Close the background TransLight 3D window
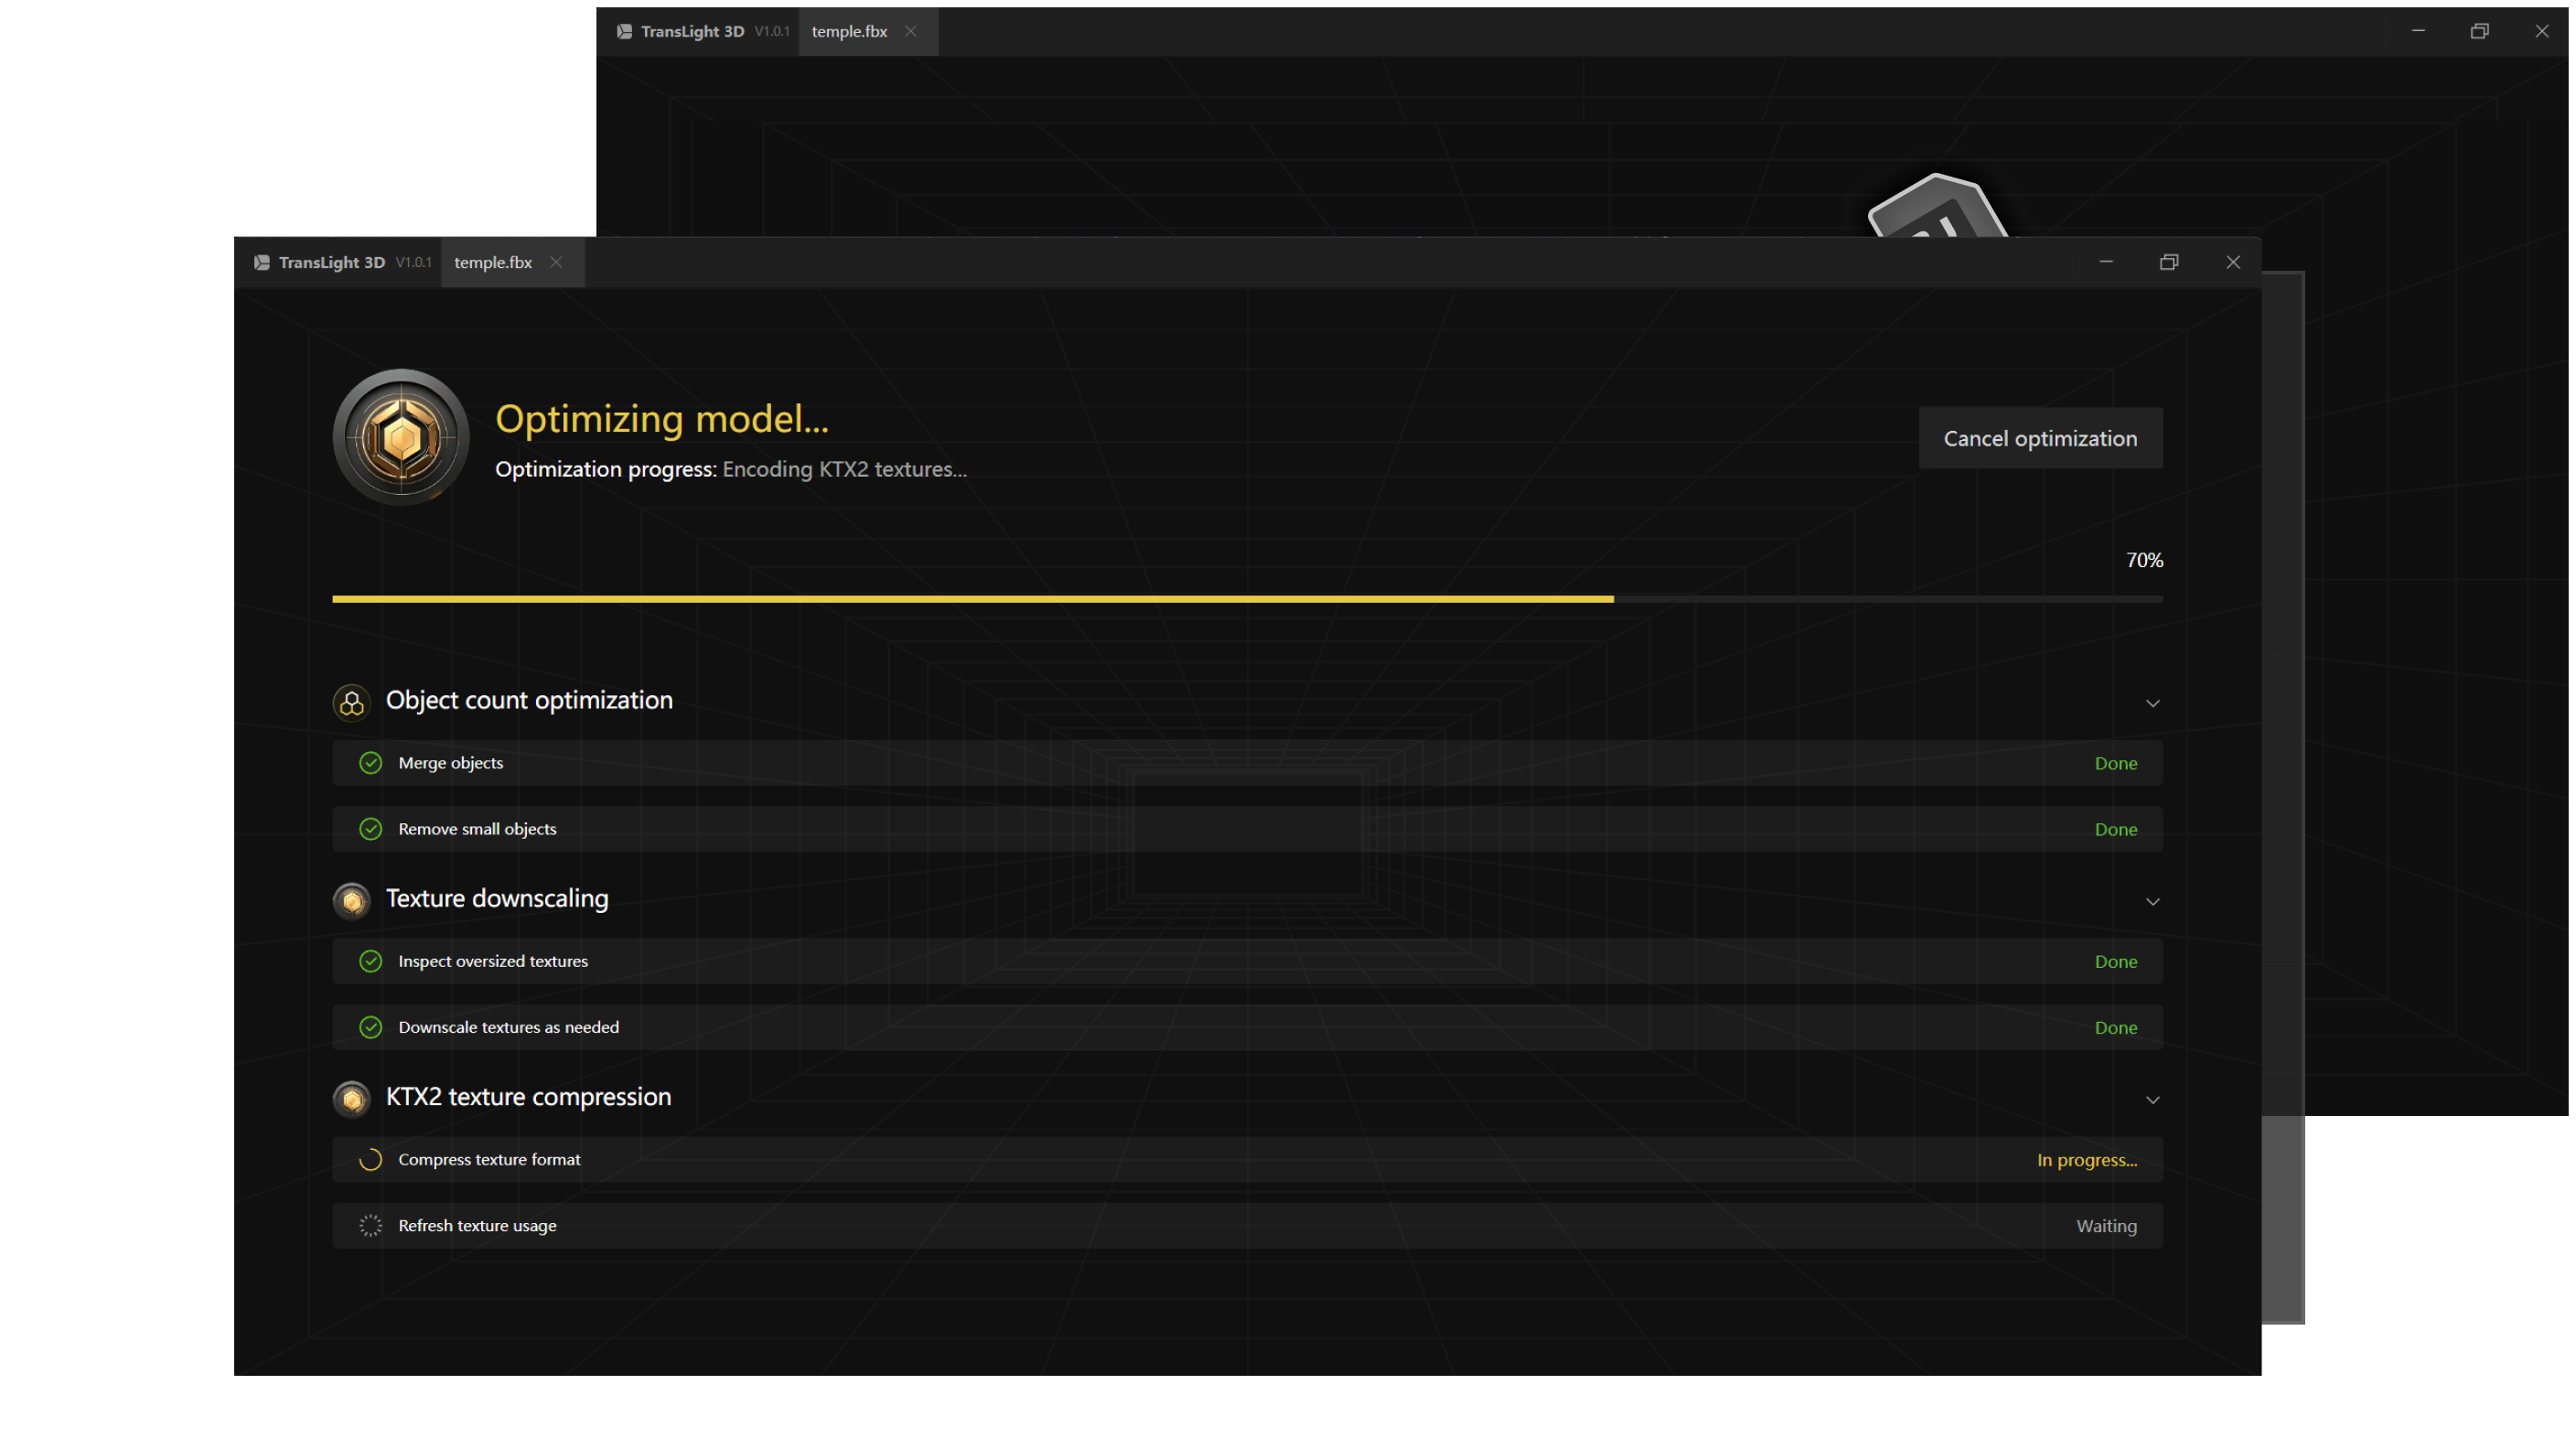 (2542, 31)
